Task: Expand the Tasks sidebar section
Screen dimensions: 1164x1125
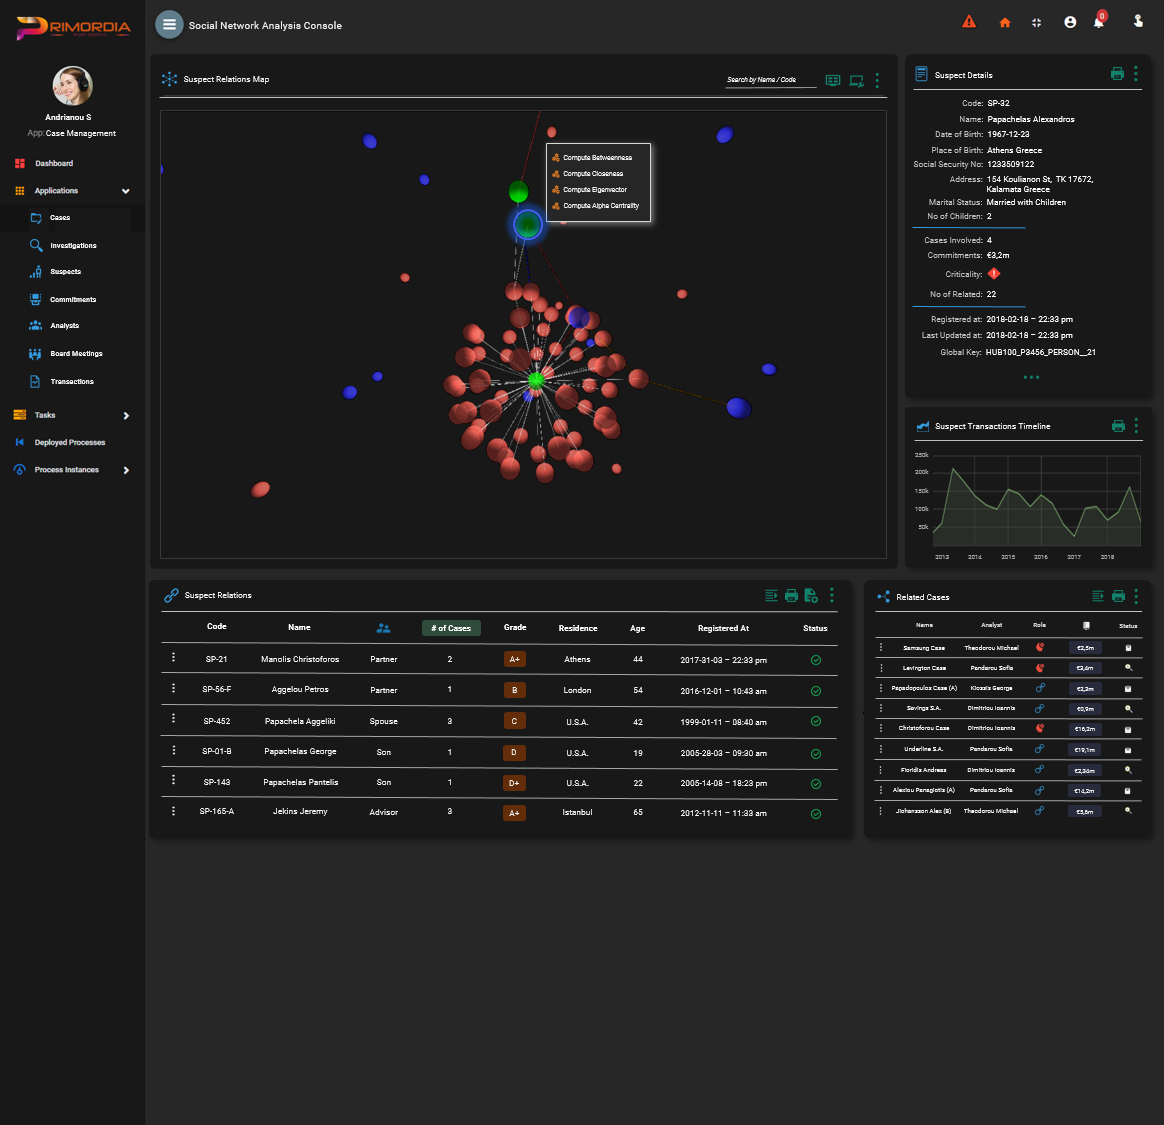Action: (x=126, y=415)
